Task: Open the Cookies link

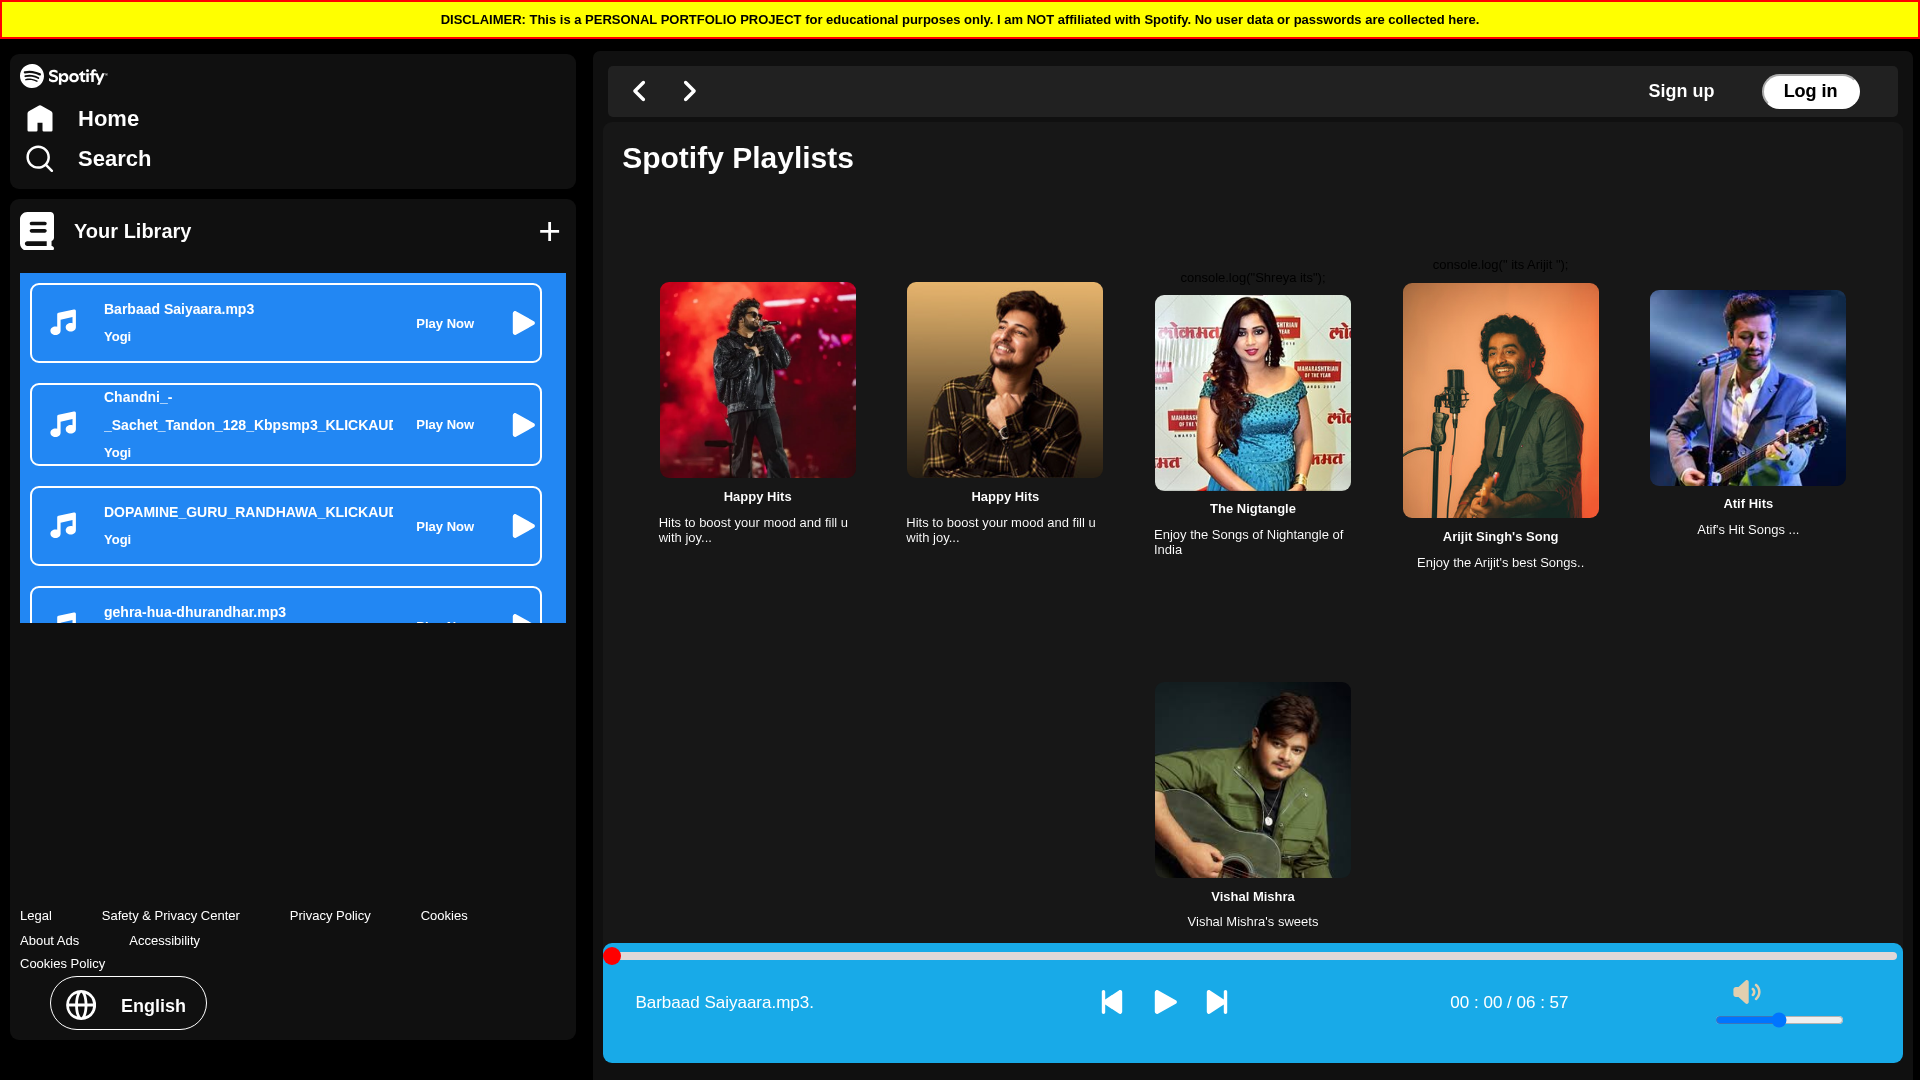Action: 444,916
